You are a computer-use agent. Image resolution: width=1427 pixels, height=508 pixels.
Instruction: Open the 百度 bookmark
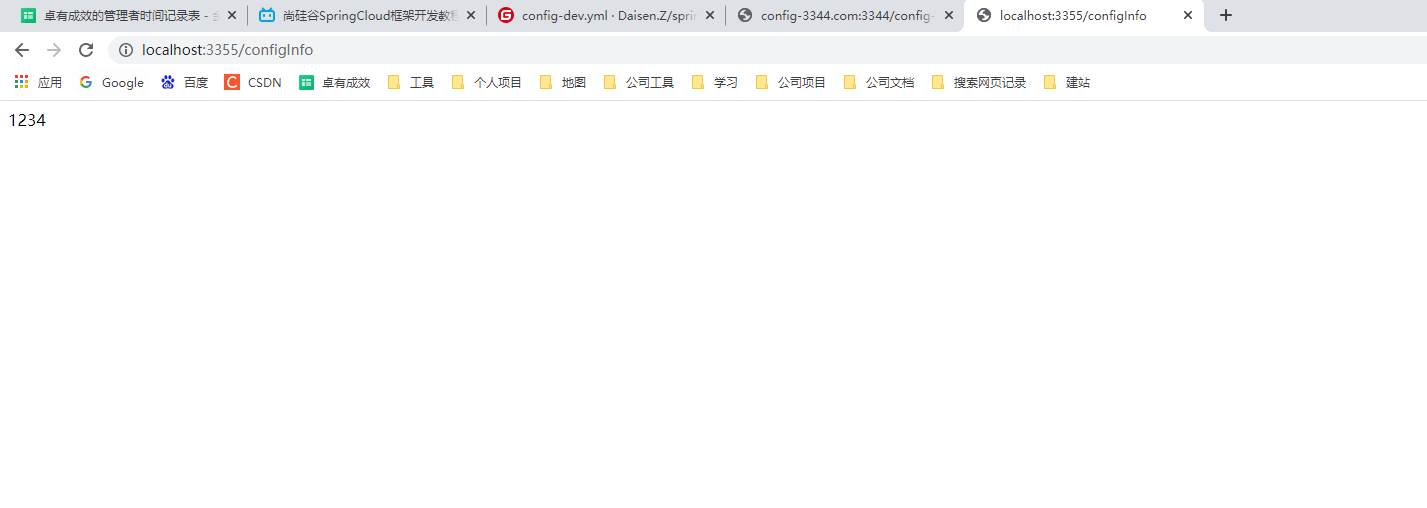184,83
